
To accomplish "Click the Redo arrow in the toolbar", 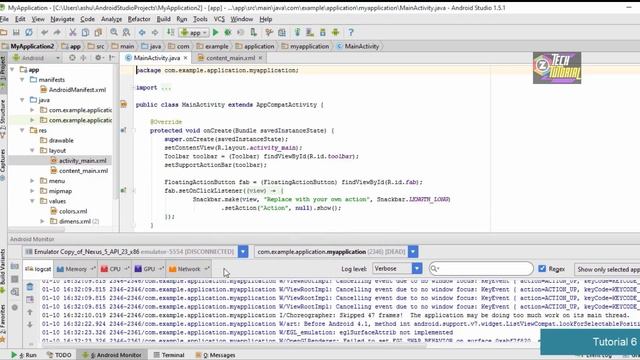I will [57, 33].
